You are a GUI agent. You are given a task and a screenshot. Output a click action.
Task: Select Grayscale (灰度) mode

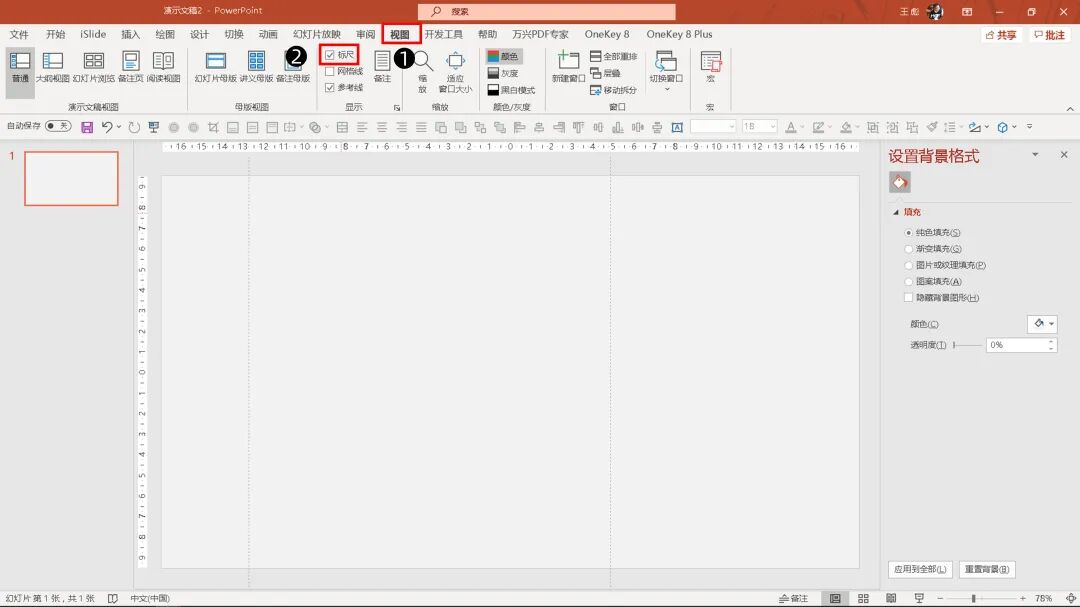[503, 73]
